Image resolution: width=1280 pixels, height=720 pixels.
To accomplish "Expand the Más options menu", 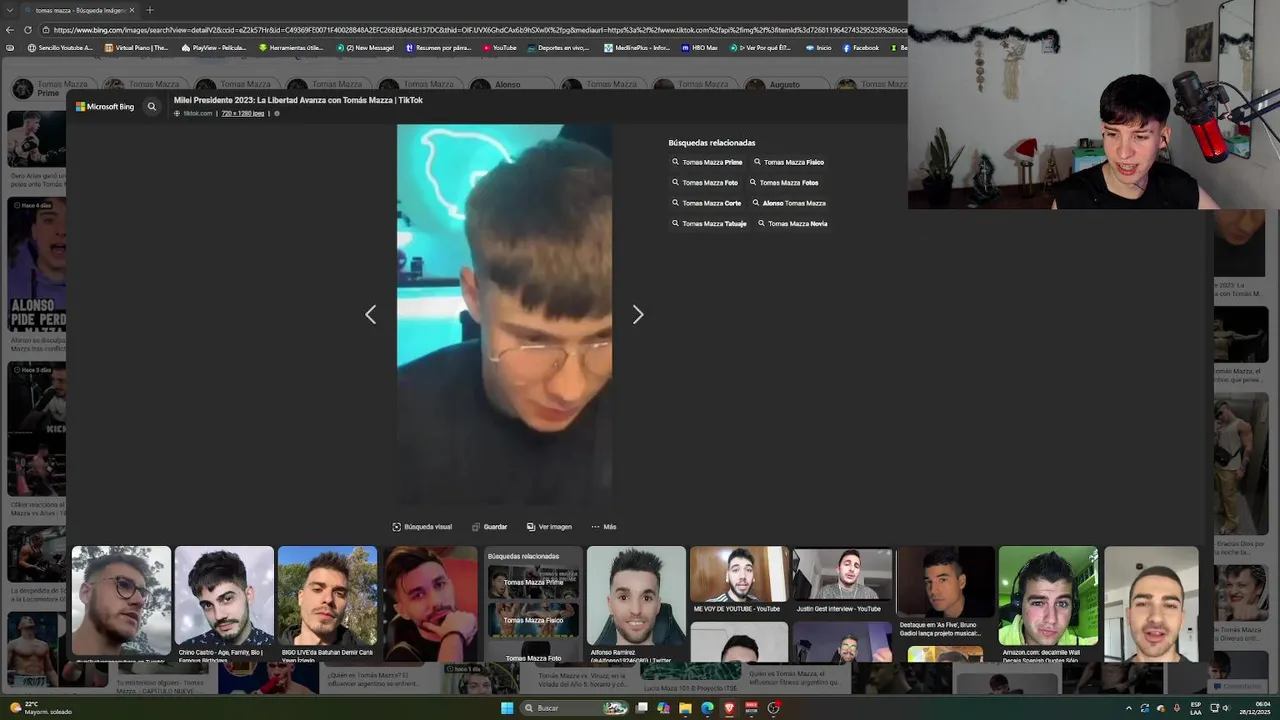I will pyautogui.click(x=603, y=527).
